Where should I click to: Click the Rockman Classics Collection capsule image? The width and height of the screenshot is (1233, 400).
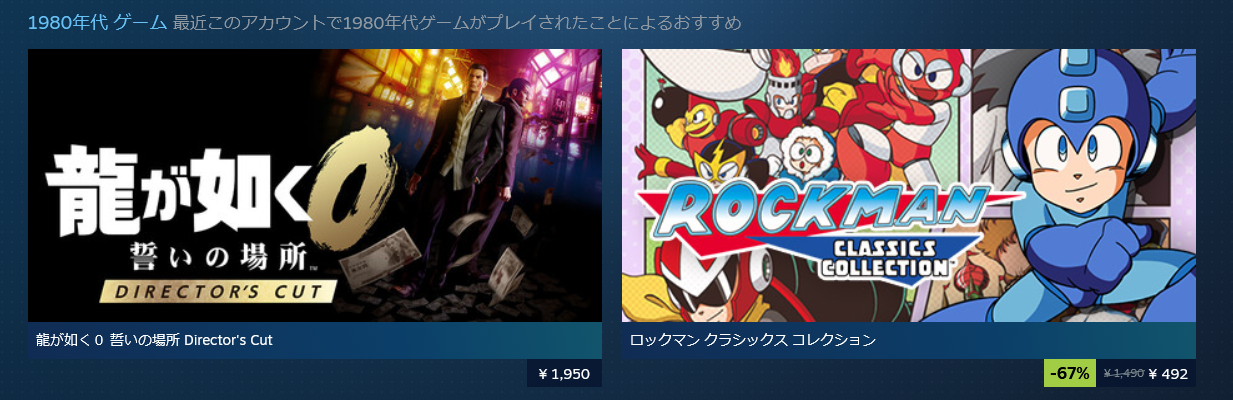coord(909,185)
